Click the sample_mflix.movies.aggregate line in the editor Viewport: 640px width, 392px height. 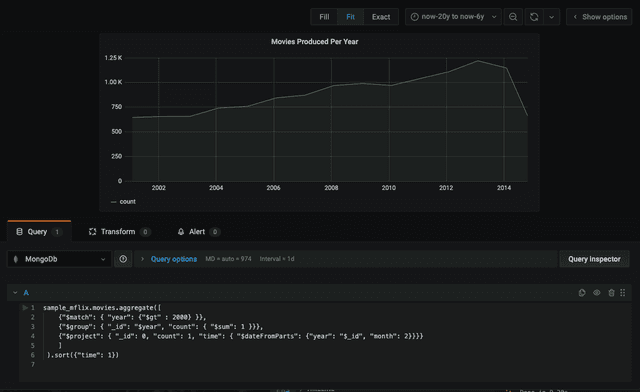[102, 307]
